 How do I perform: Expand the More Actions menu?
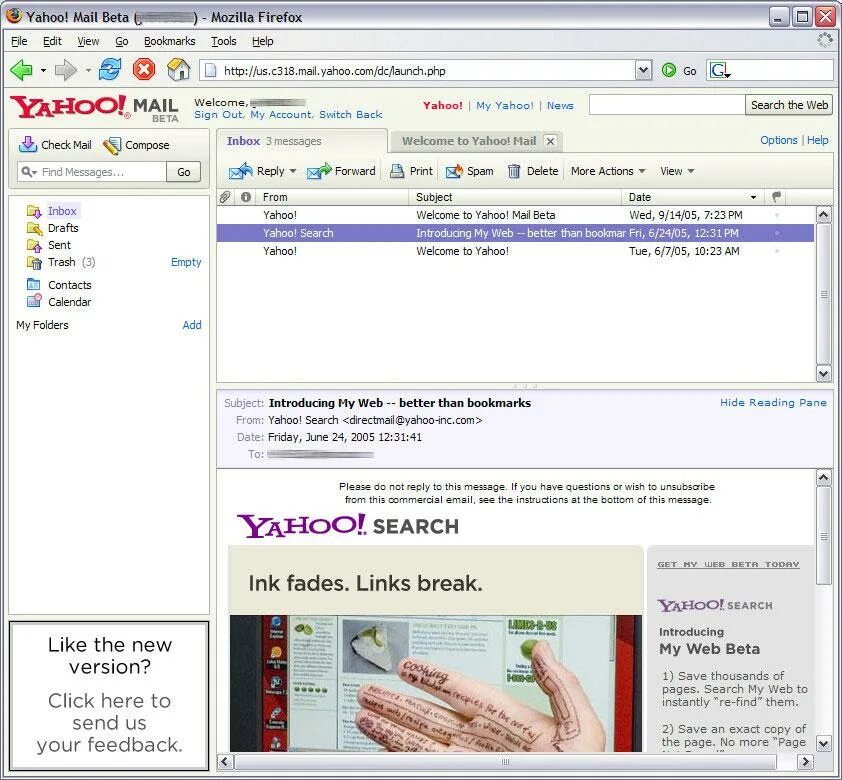click(608, 171)
